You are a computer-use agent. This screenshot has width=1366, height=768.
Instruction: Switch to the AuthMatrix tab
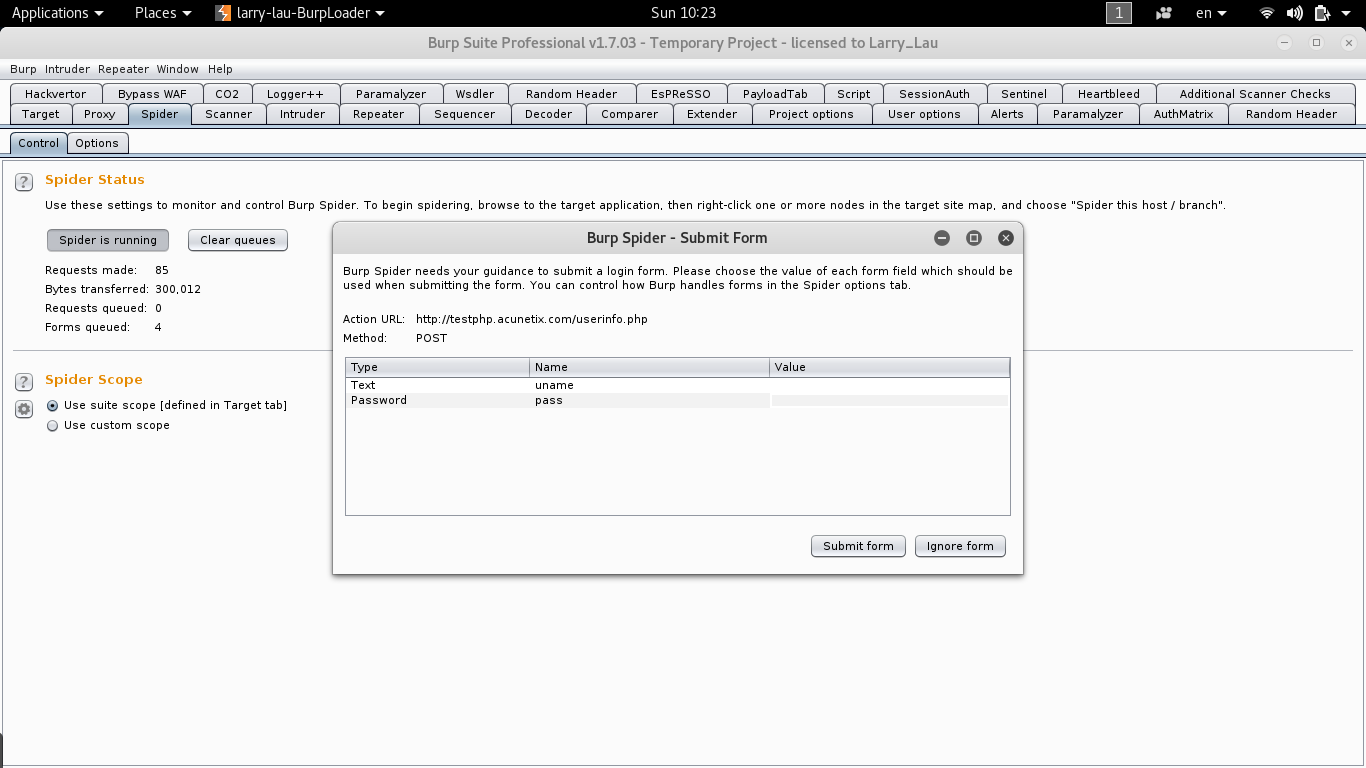(1183, 114)
